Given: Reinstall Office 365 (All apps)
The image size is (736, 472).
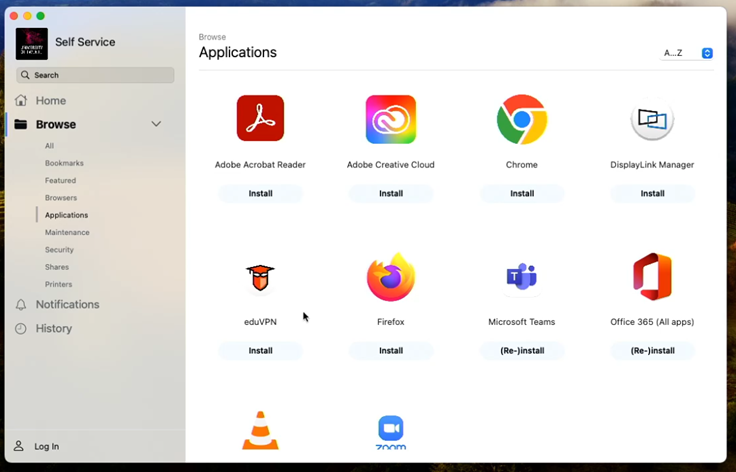Looking at the screenshot, I should point(652,350).
